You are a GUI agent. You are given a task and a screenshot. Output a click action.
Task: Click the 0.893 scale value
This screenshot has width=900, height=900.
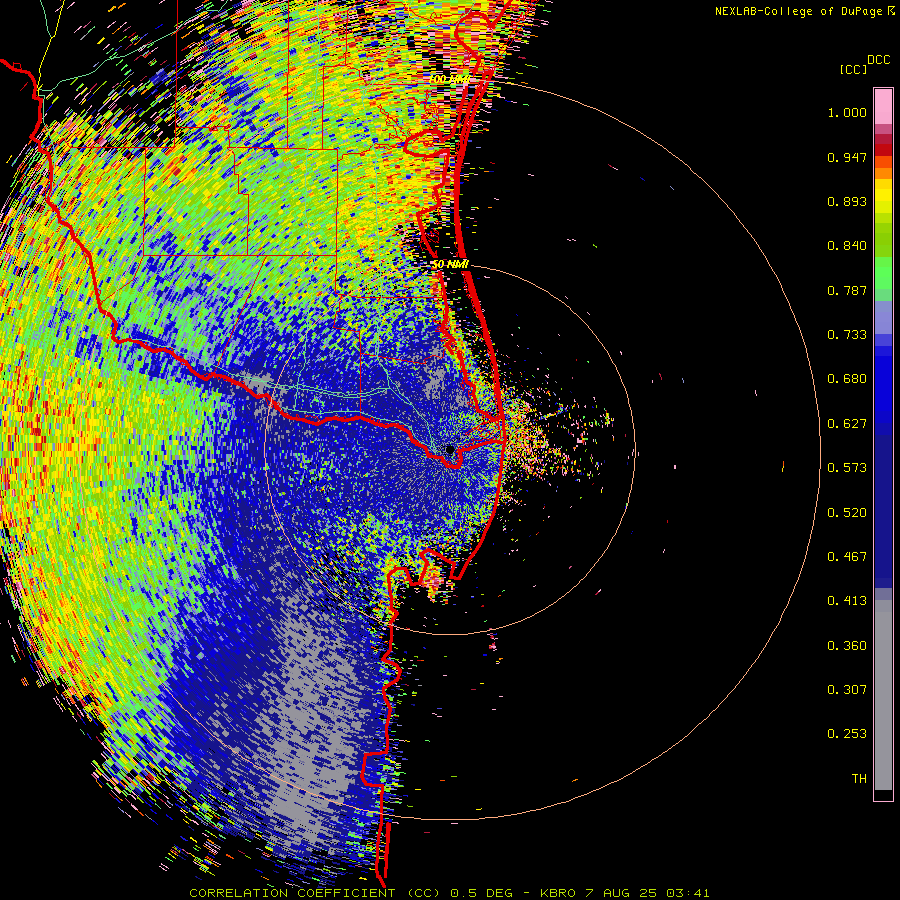click(x=847, y=201)
